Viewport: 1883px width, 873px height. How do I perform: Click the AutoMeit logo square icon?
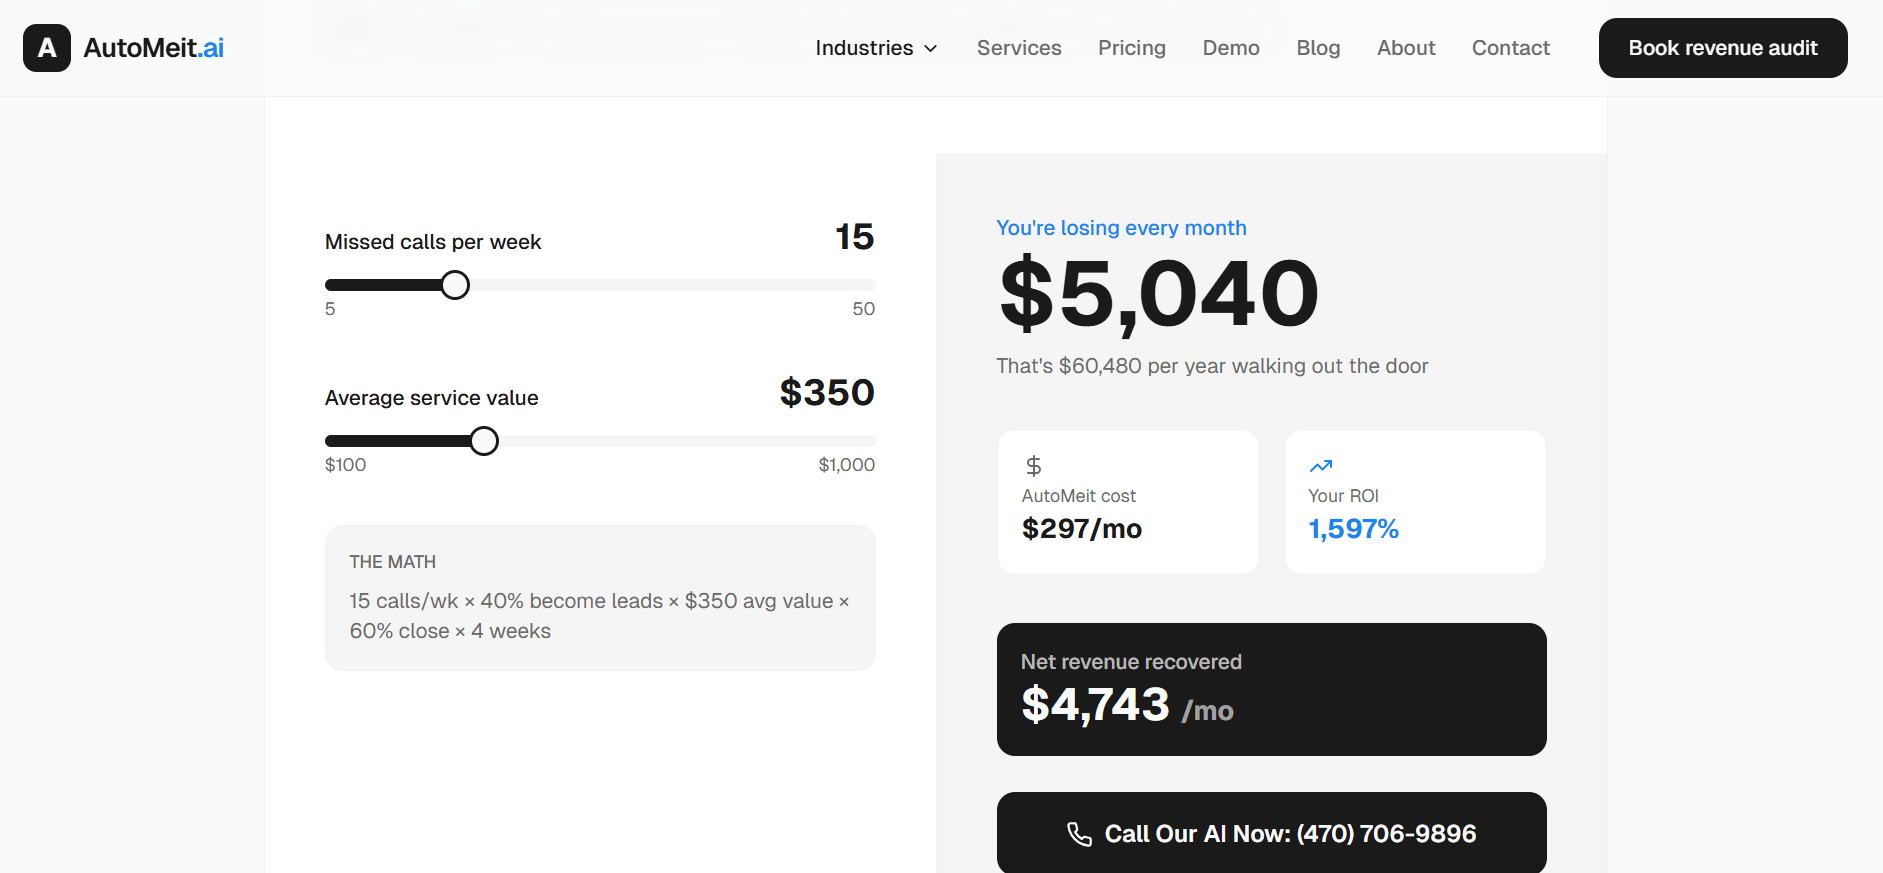(x=47, y=48)
